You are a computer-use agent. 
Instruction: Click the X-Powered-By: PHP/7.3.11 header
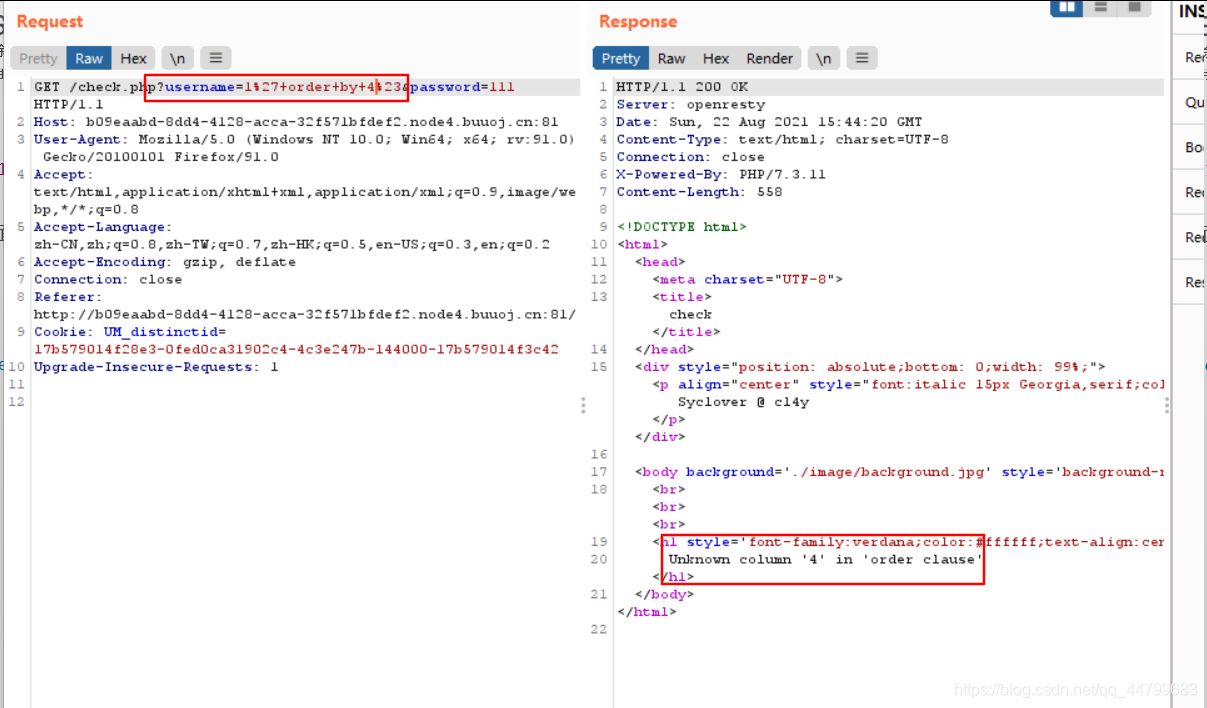pyautogui.click(x=721, y=174)
